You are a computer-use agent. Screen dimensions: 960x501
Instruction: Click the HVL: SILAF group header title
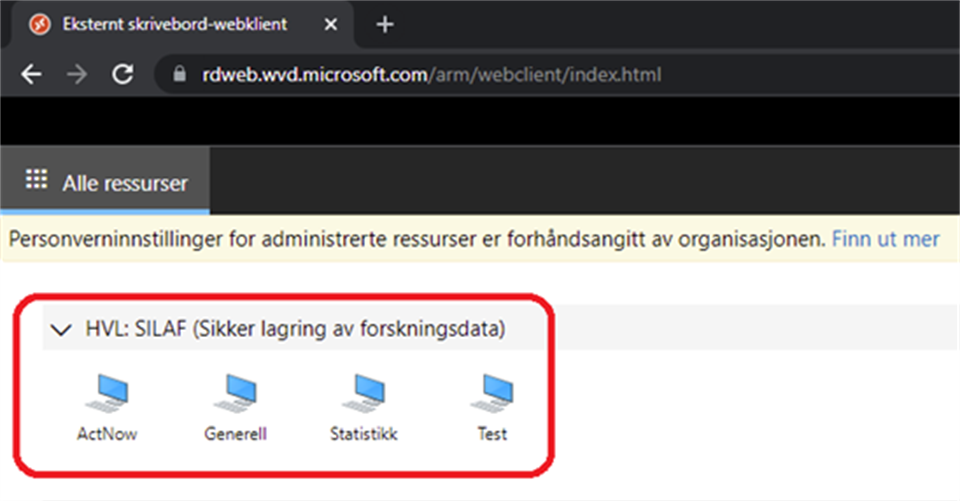295,329
